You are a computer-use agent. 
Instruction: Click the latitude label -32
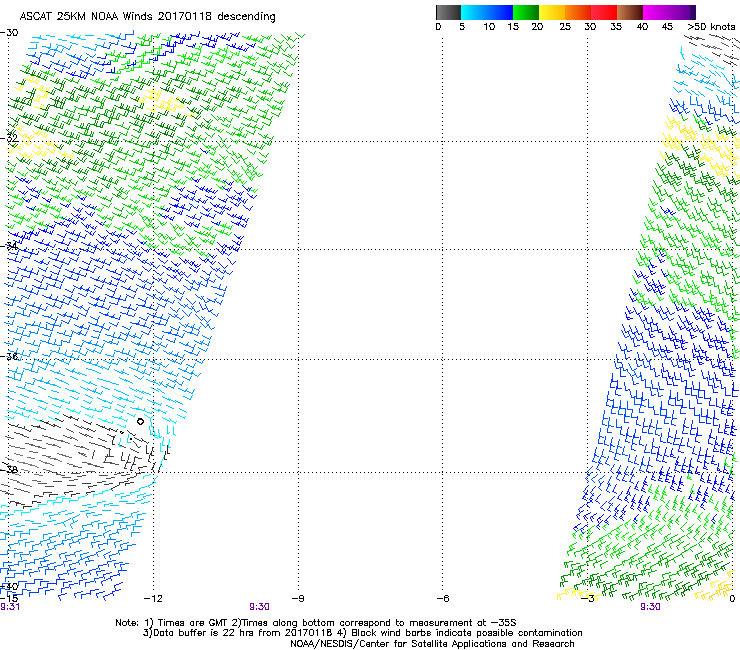pos(9,138)
